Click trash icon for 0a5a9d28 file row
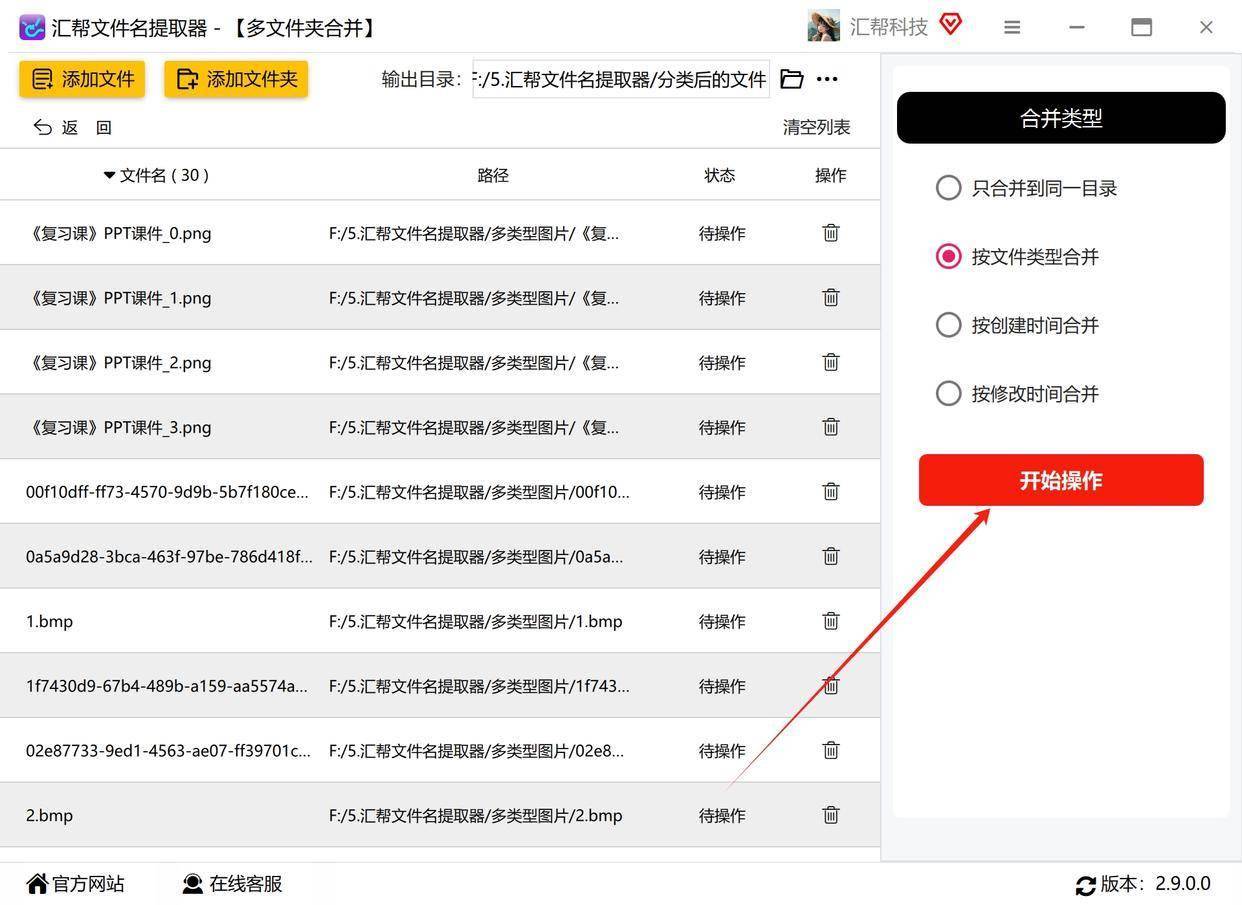The image size is (1242, 905). coord(831,556)
